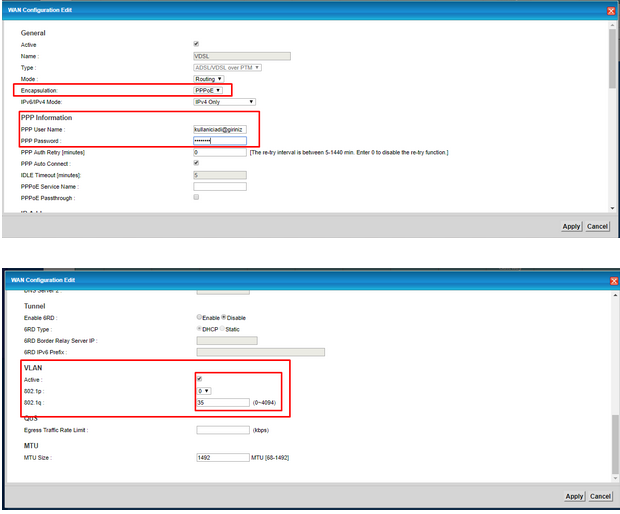Click the MTU section heading

(x=31, y=446)
